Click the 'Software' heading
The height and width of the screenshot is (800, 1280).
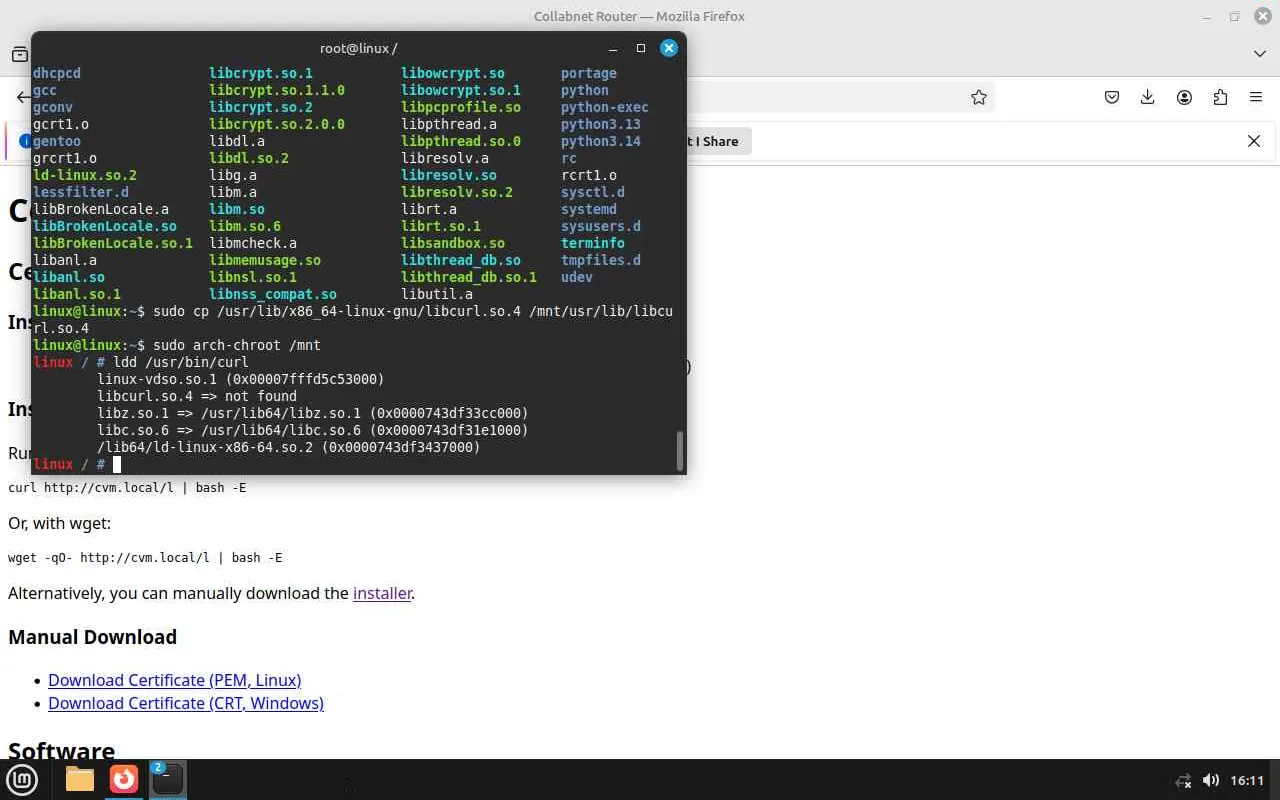[61, 751]
